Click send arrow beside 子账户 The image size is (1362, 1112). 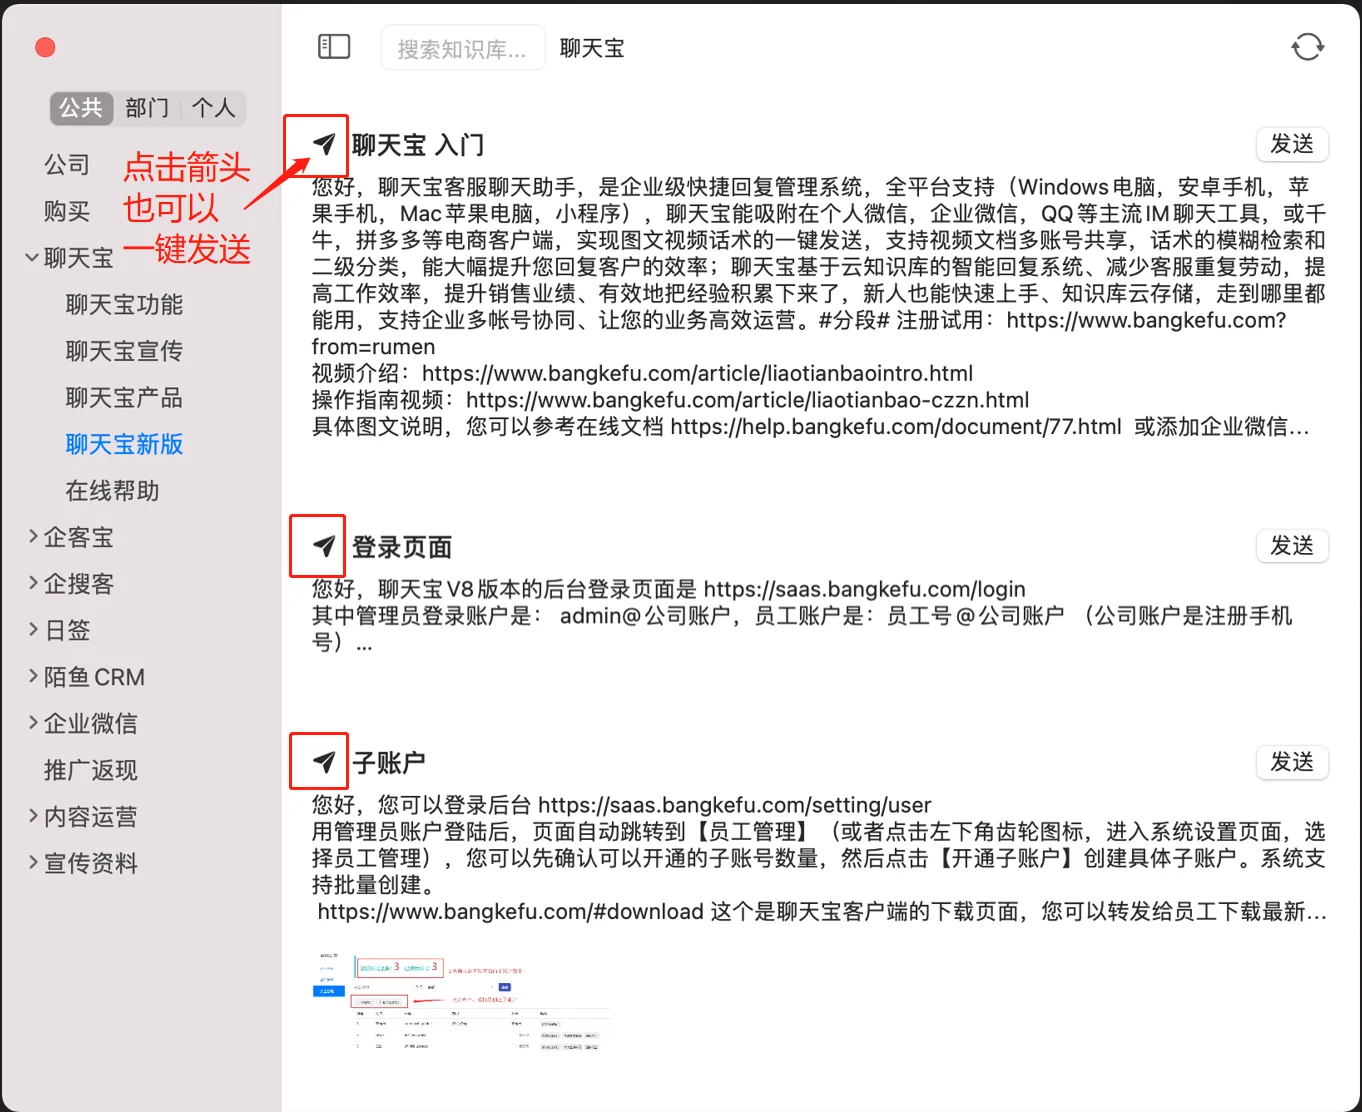pos(324,762)
